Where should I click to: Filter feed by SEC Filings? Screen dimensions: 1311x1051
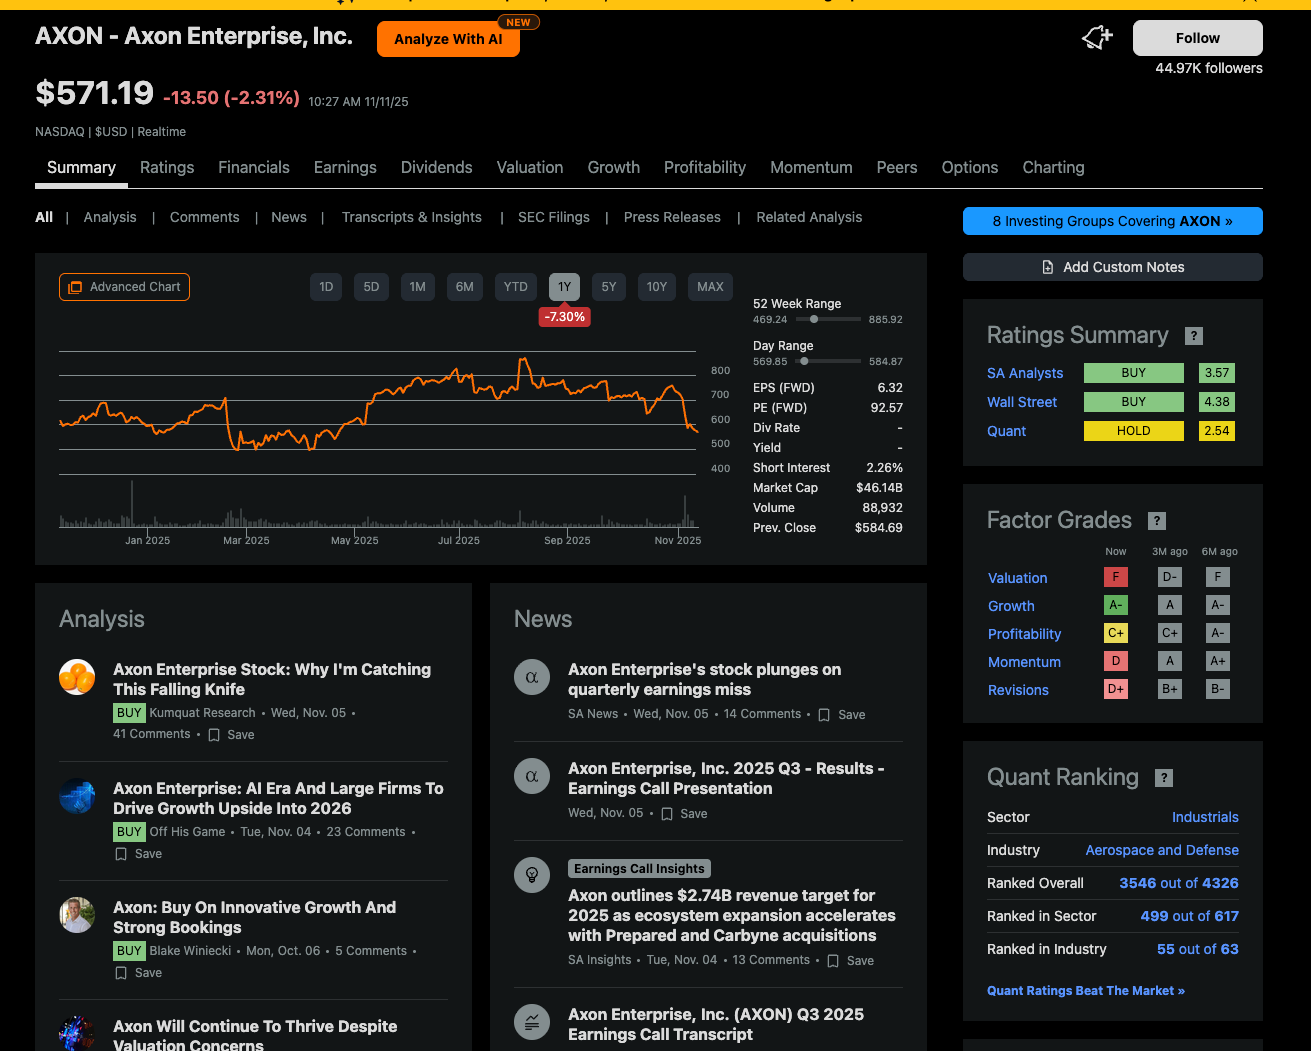click(554, 217)
